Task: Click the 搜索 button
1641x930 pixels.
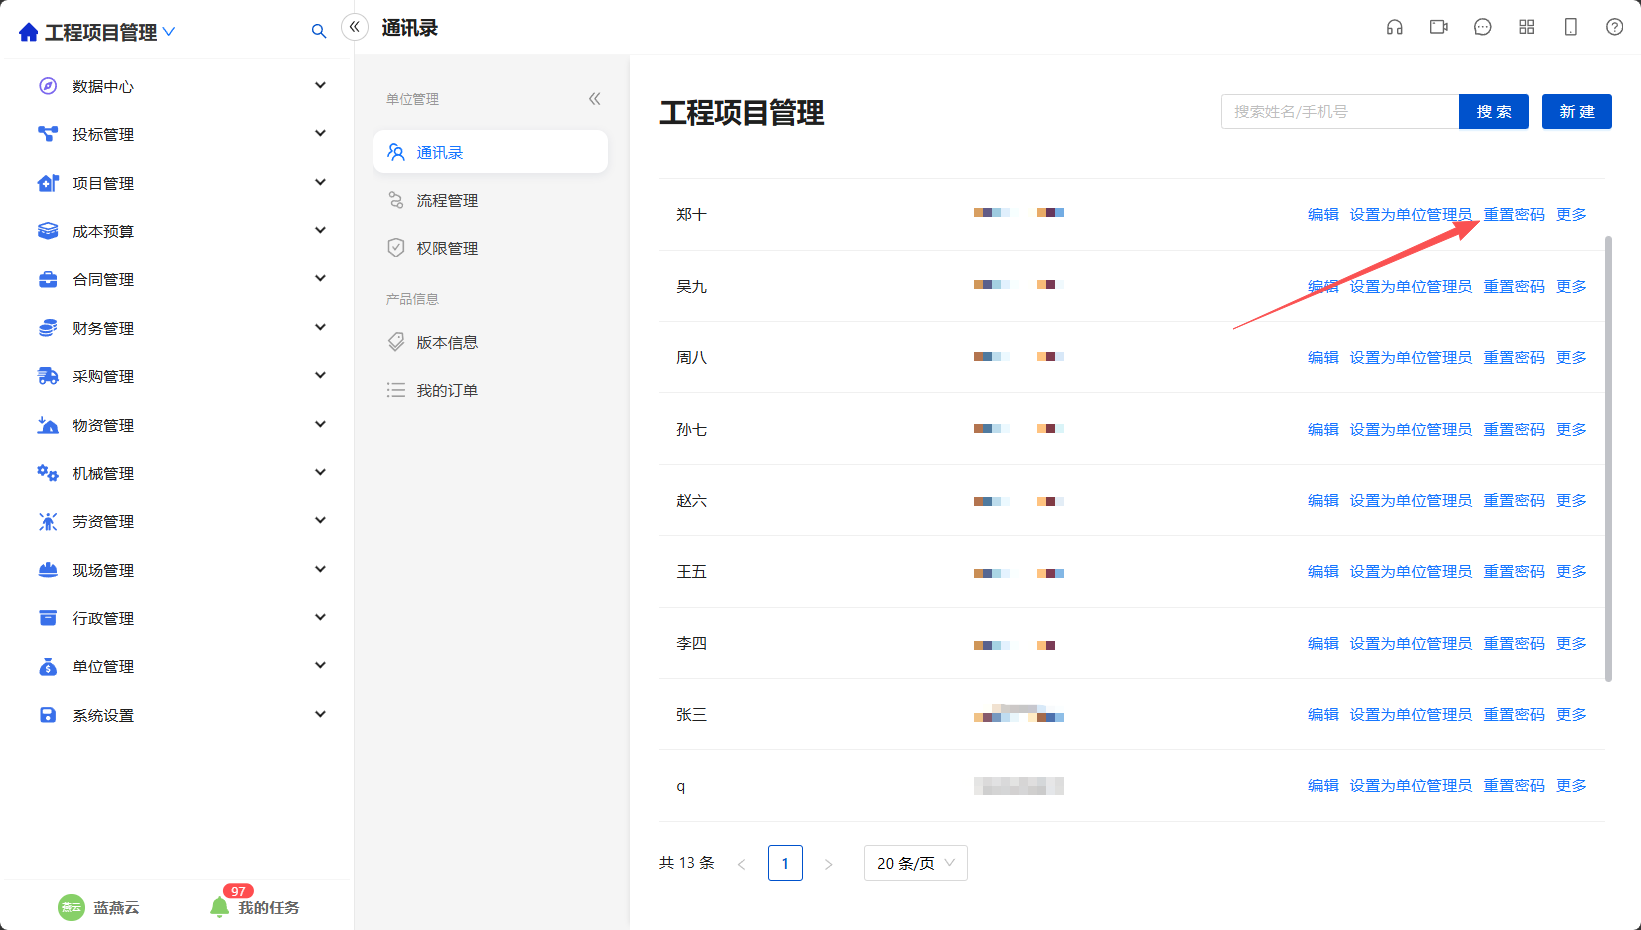Action: click(x=1494, y=111)
